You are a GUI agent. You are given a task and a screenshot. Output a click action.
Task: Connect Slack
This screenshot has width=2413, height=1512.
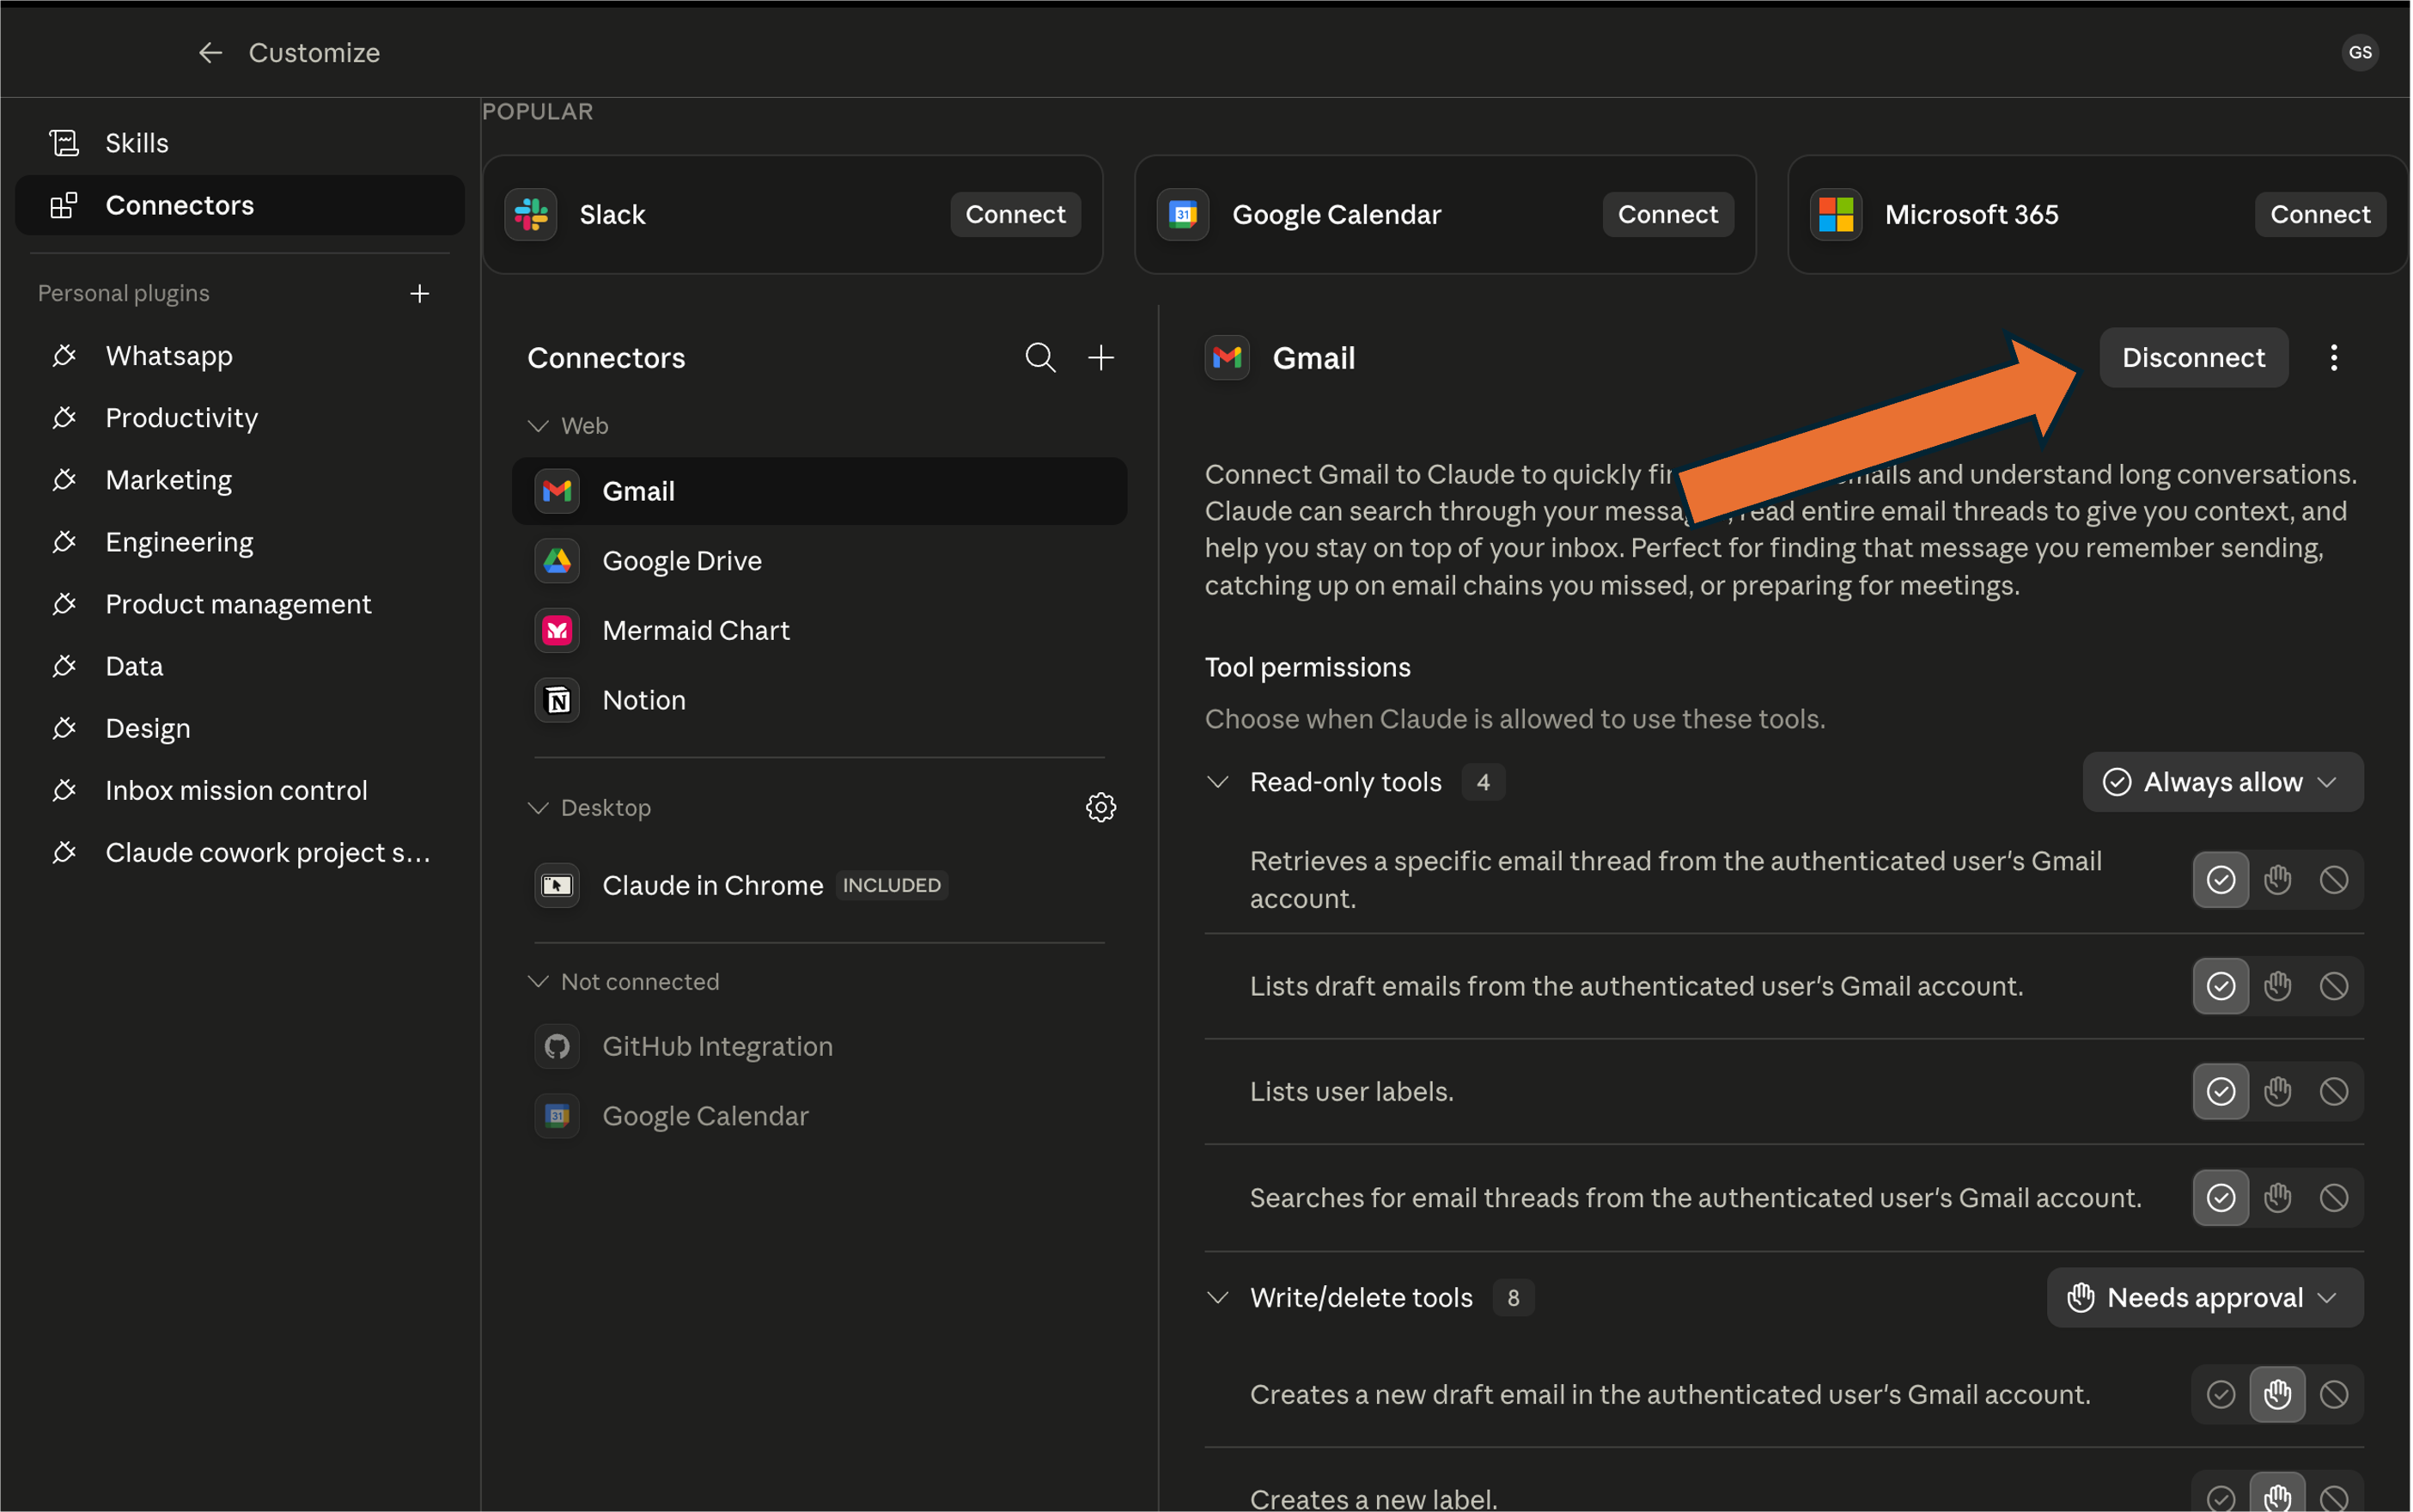click(1015, 214)
